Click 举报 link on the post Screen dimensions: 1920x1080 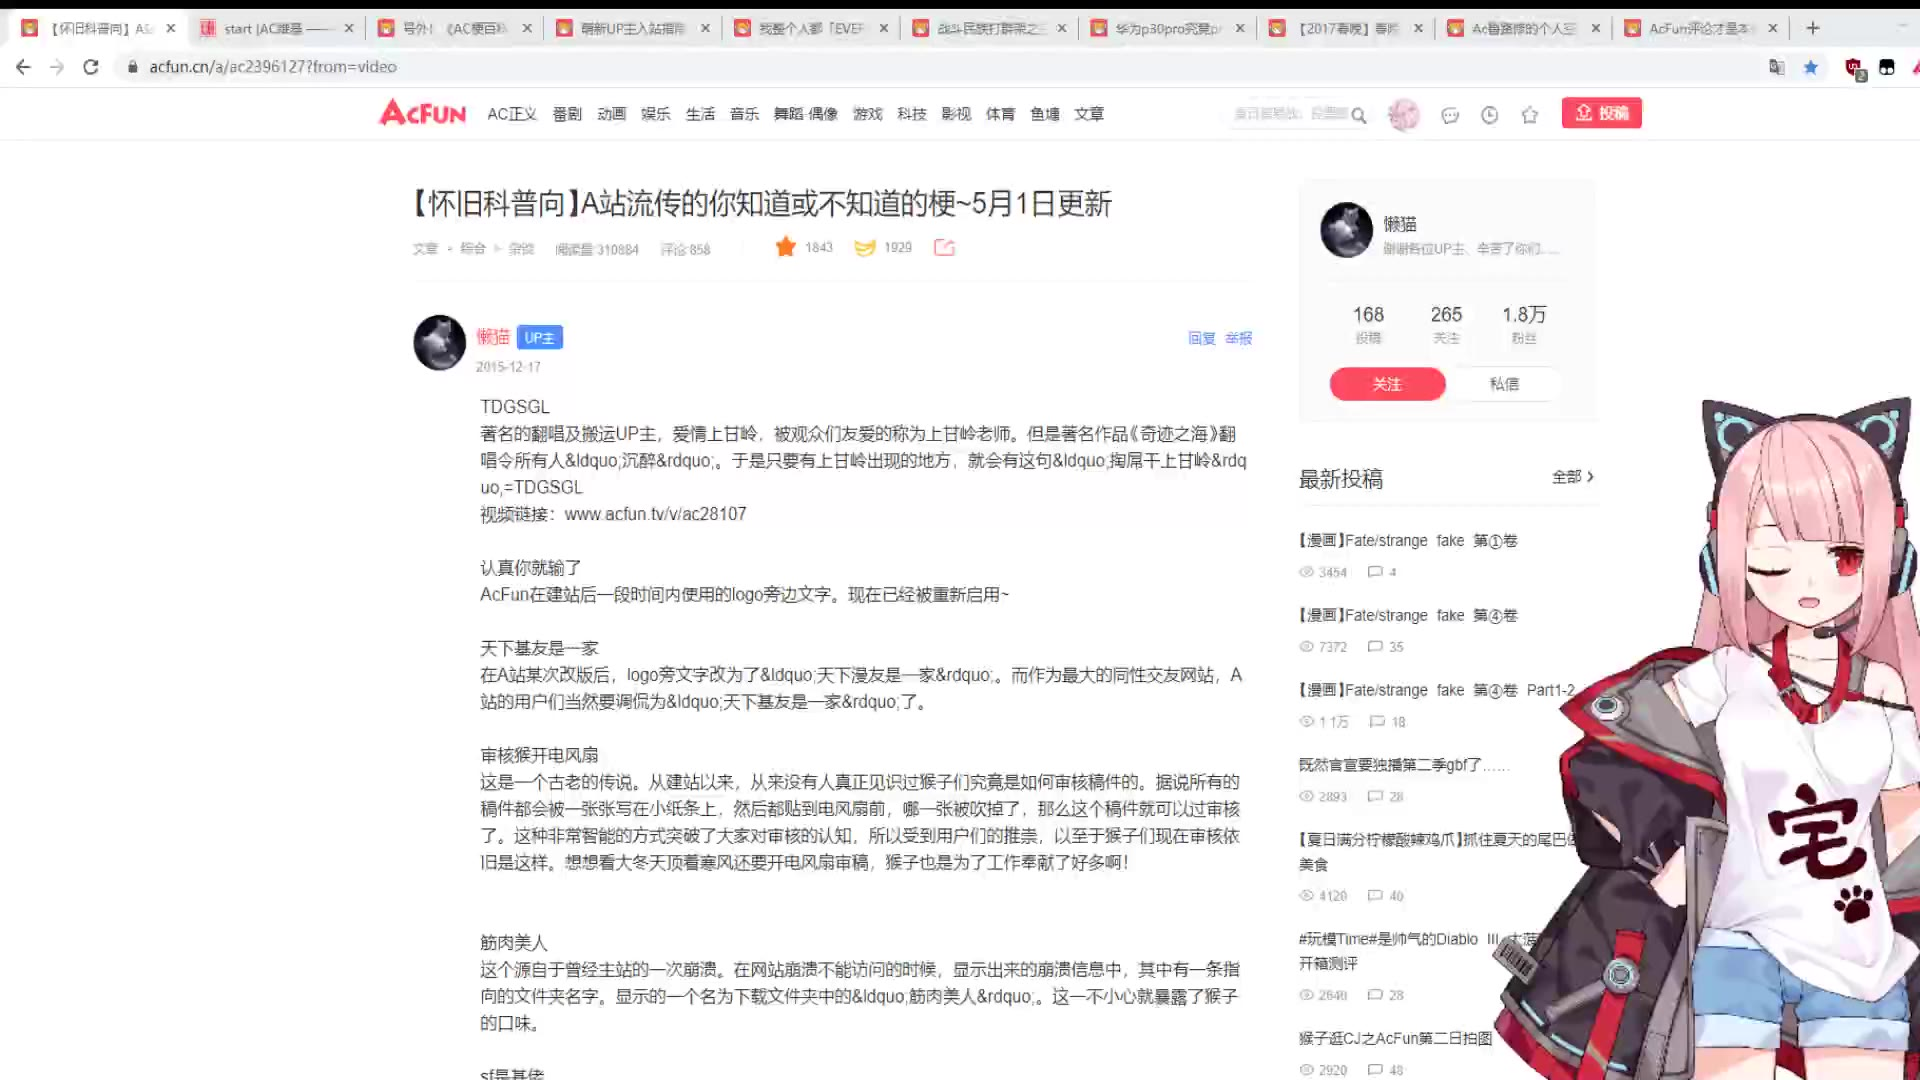pyautogui.click(x=1238, y=338)
